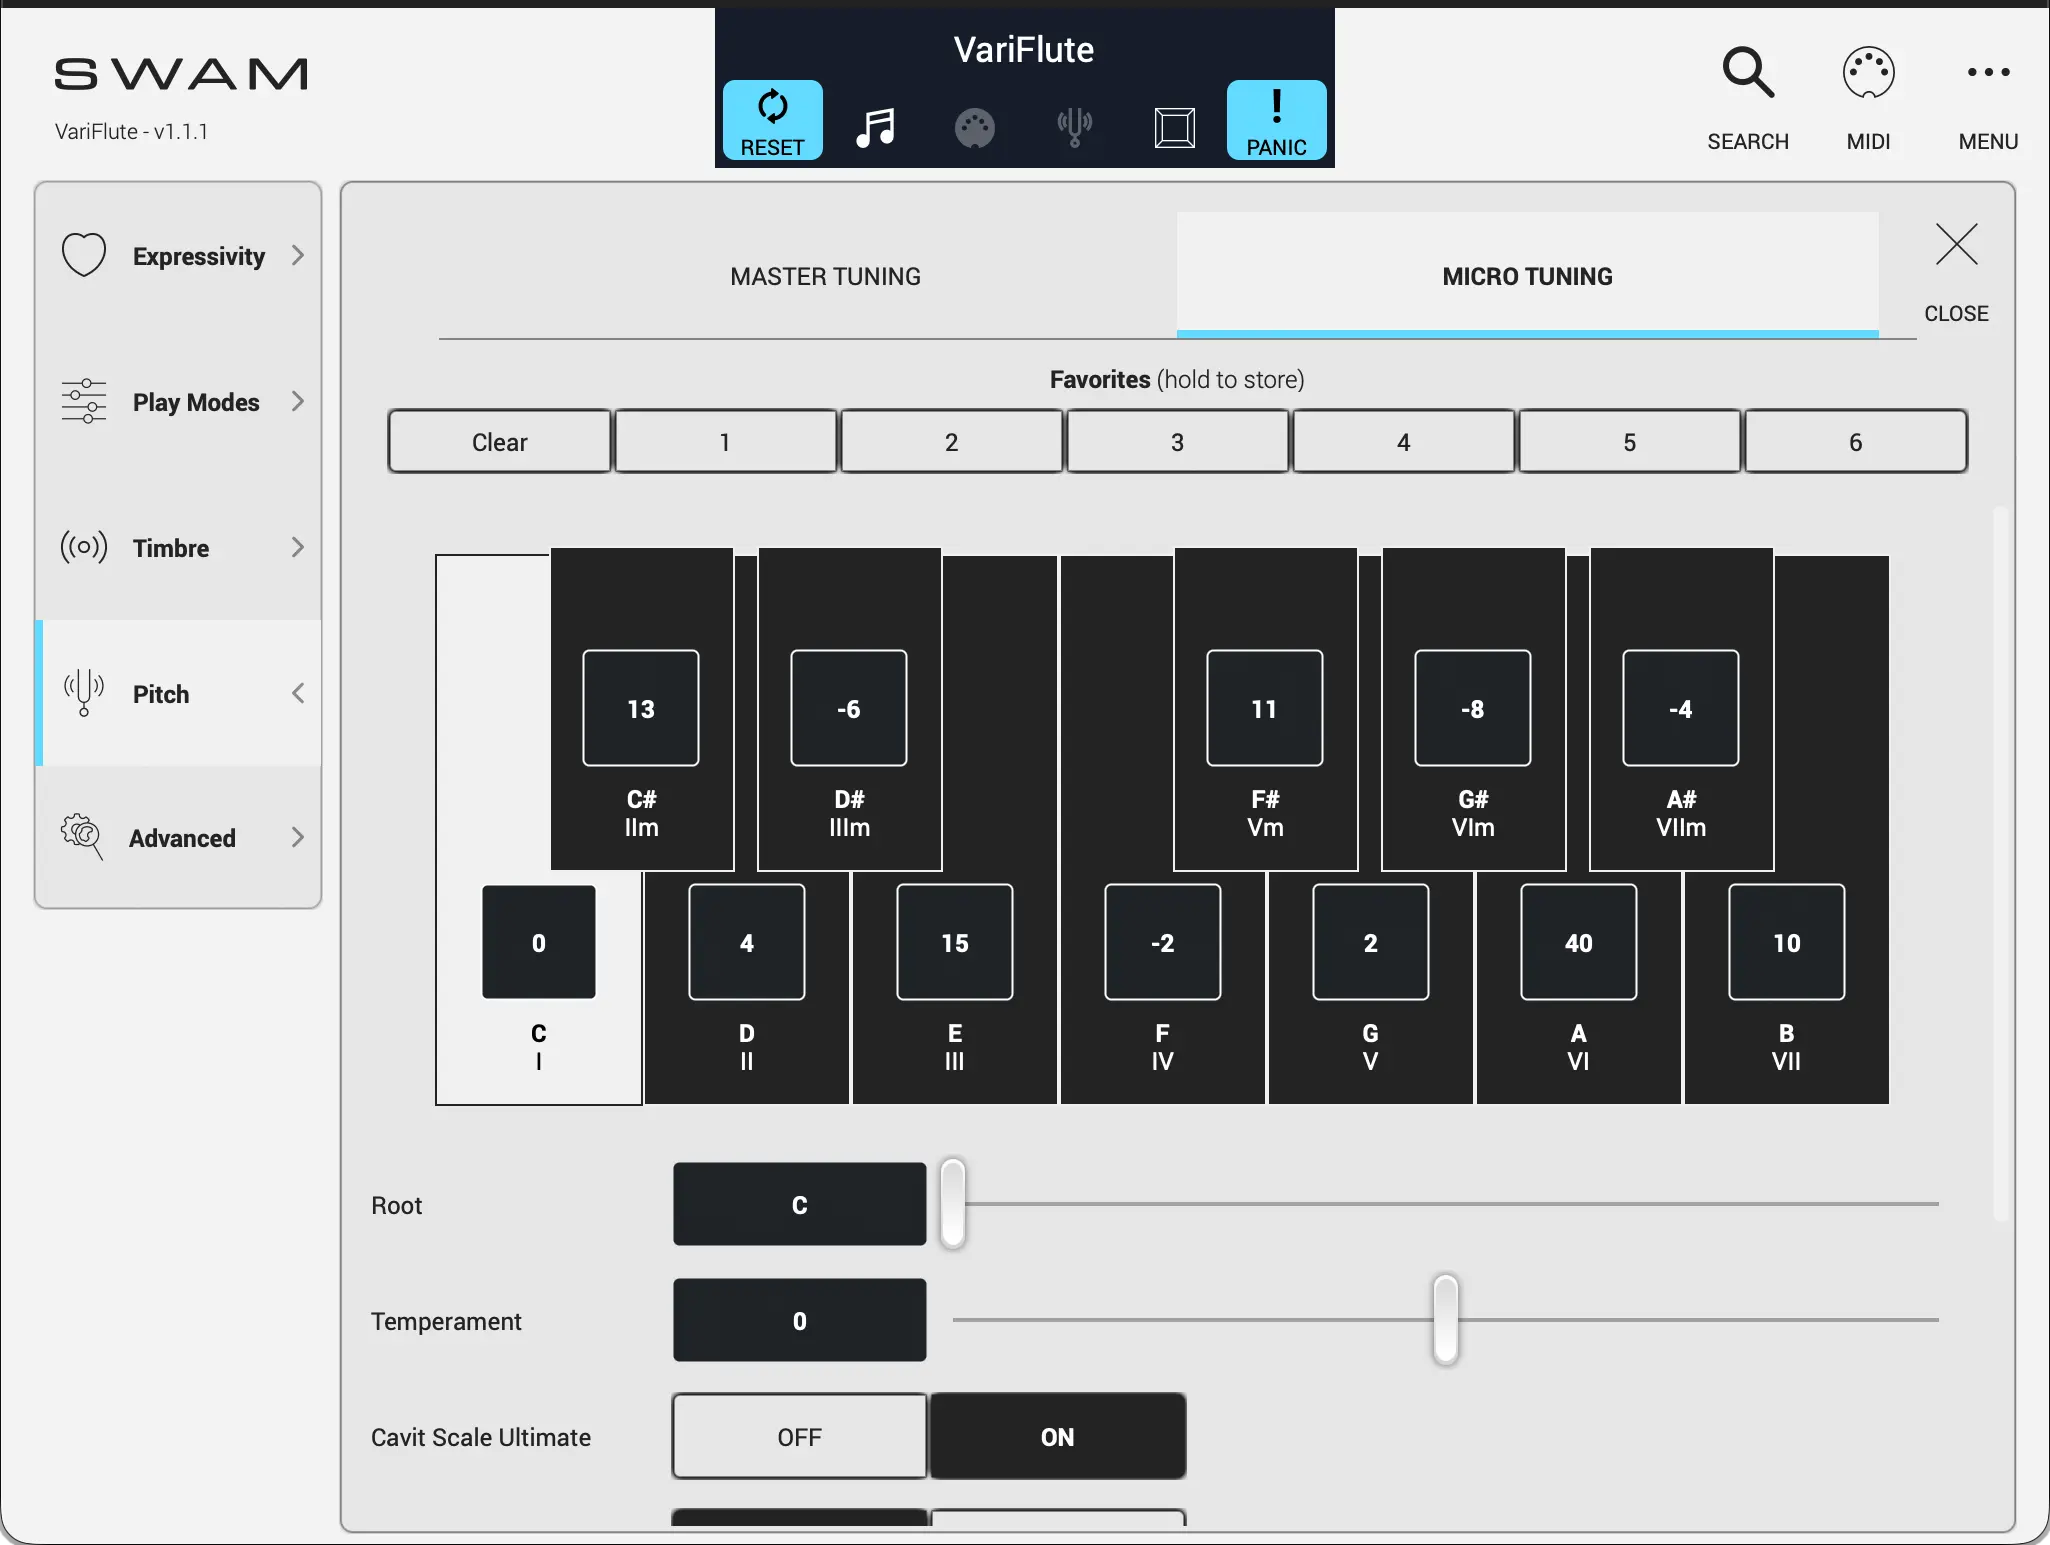
Task: Disable Cavit Scale Ultimate by clicking OFF
Action: point(798,1437)
